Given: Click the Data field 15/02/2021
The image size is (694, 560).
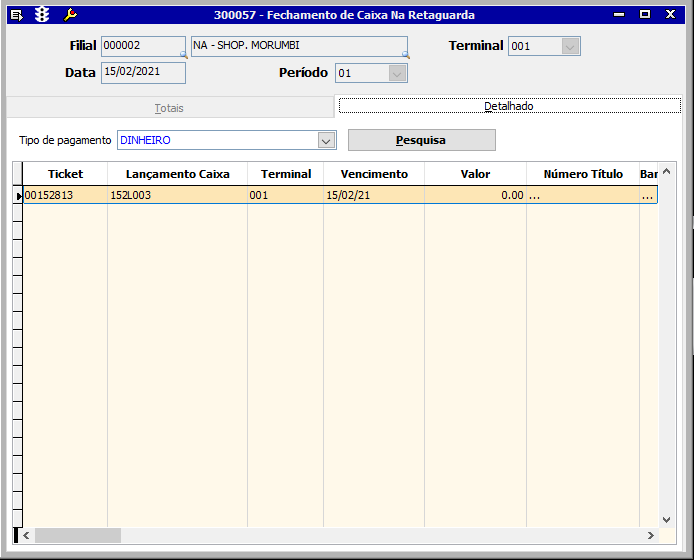Looking at the screenshot, I should coord(143,73).
